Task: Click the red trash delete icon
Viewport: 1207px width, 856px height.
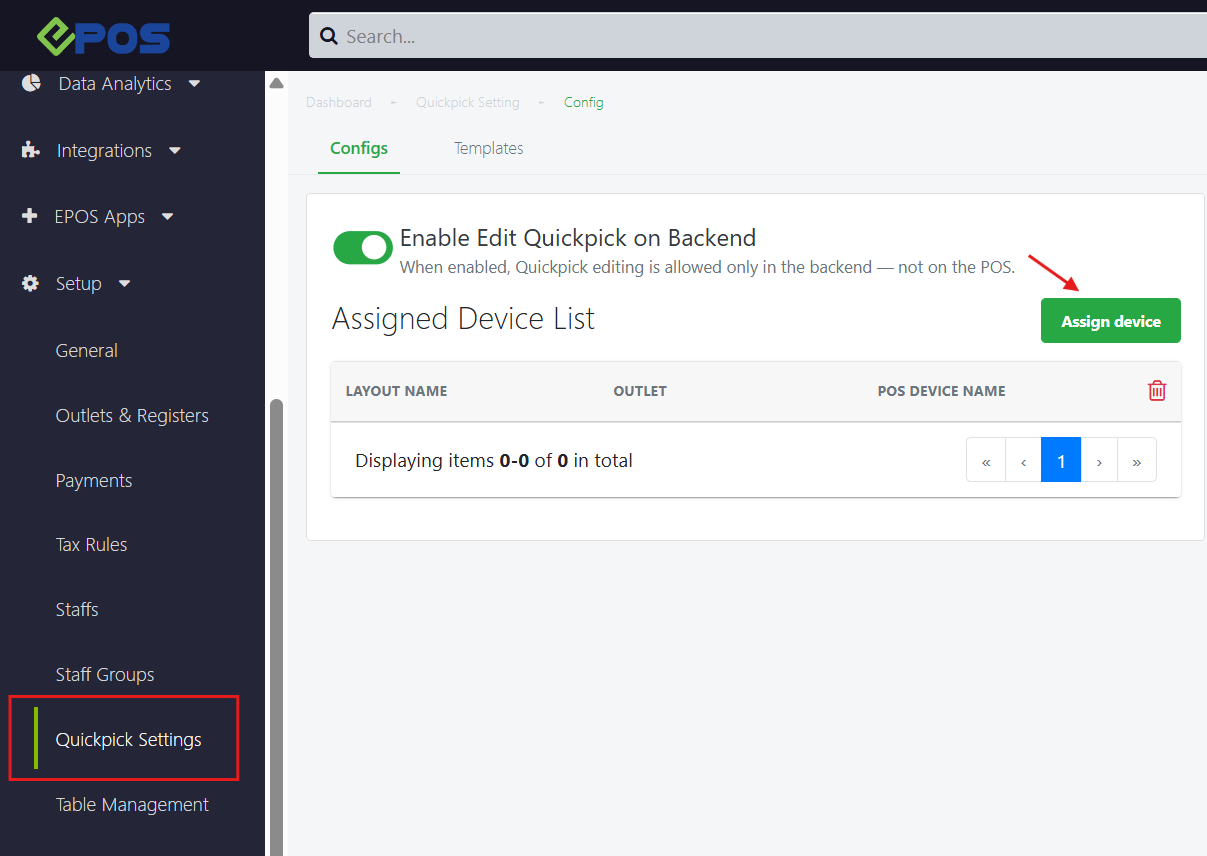Action: [1157, 391]
